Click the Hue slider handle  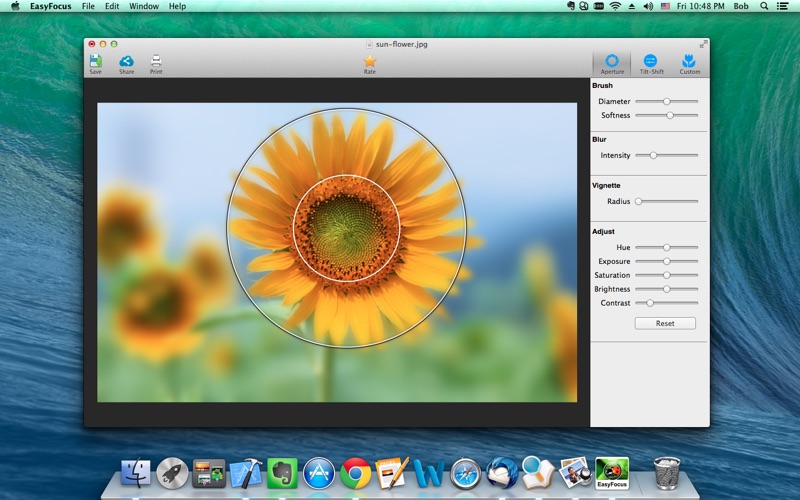click(x=666, y=247)
